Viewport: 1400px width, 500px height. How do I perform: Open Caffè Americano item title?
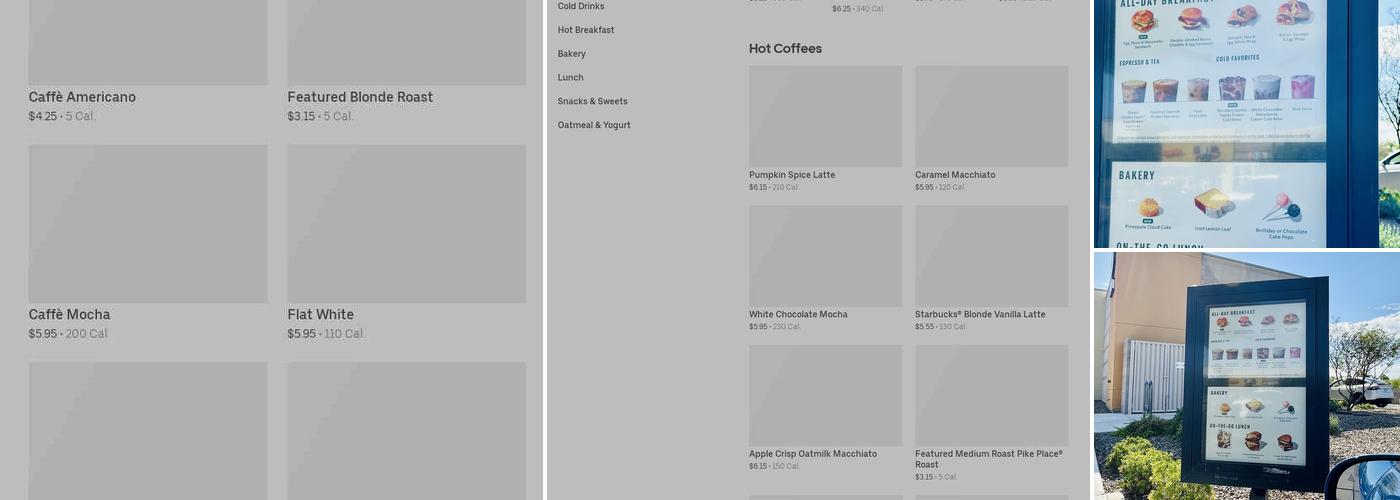[x=82, y=97]
